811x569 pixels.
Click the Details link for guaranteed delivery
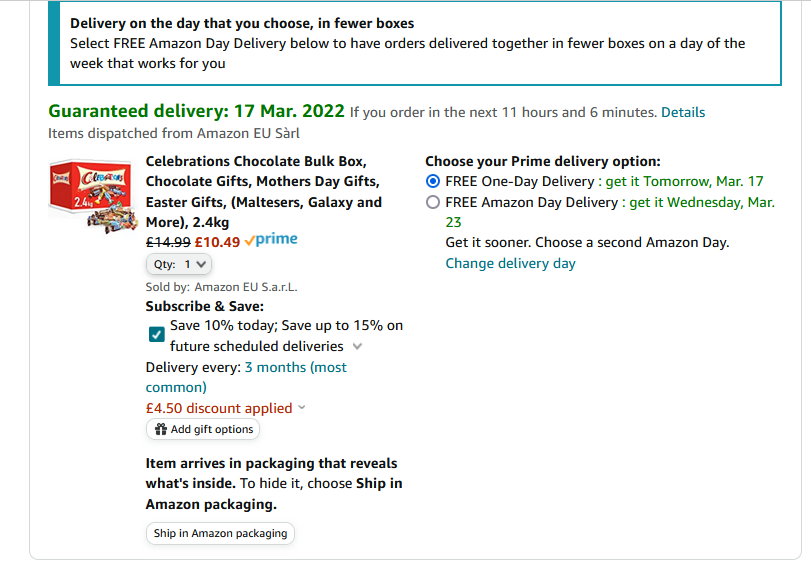[683, 112]
